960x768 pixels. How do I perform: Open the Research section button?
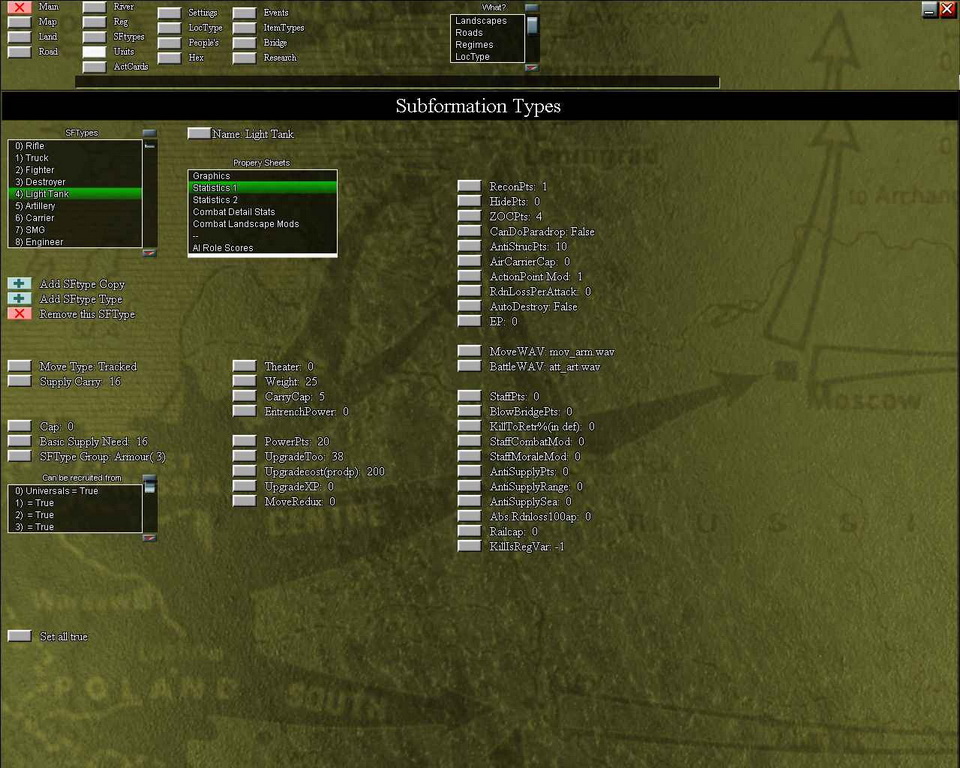[x=244, y=58]
